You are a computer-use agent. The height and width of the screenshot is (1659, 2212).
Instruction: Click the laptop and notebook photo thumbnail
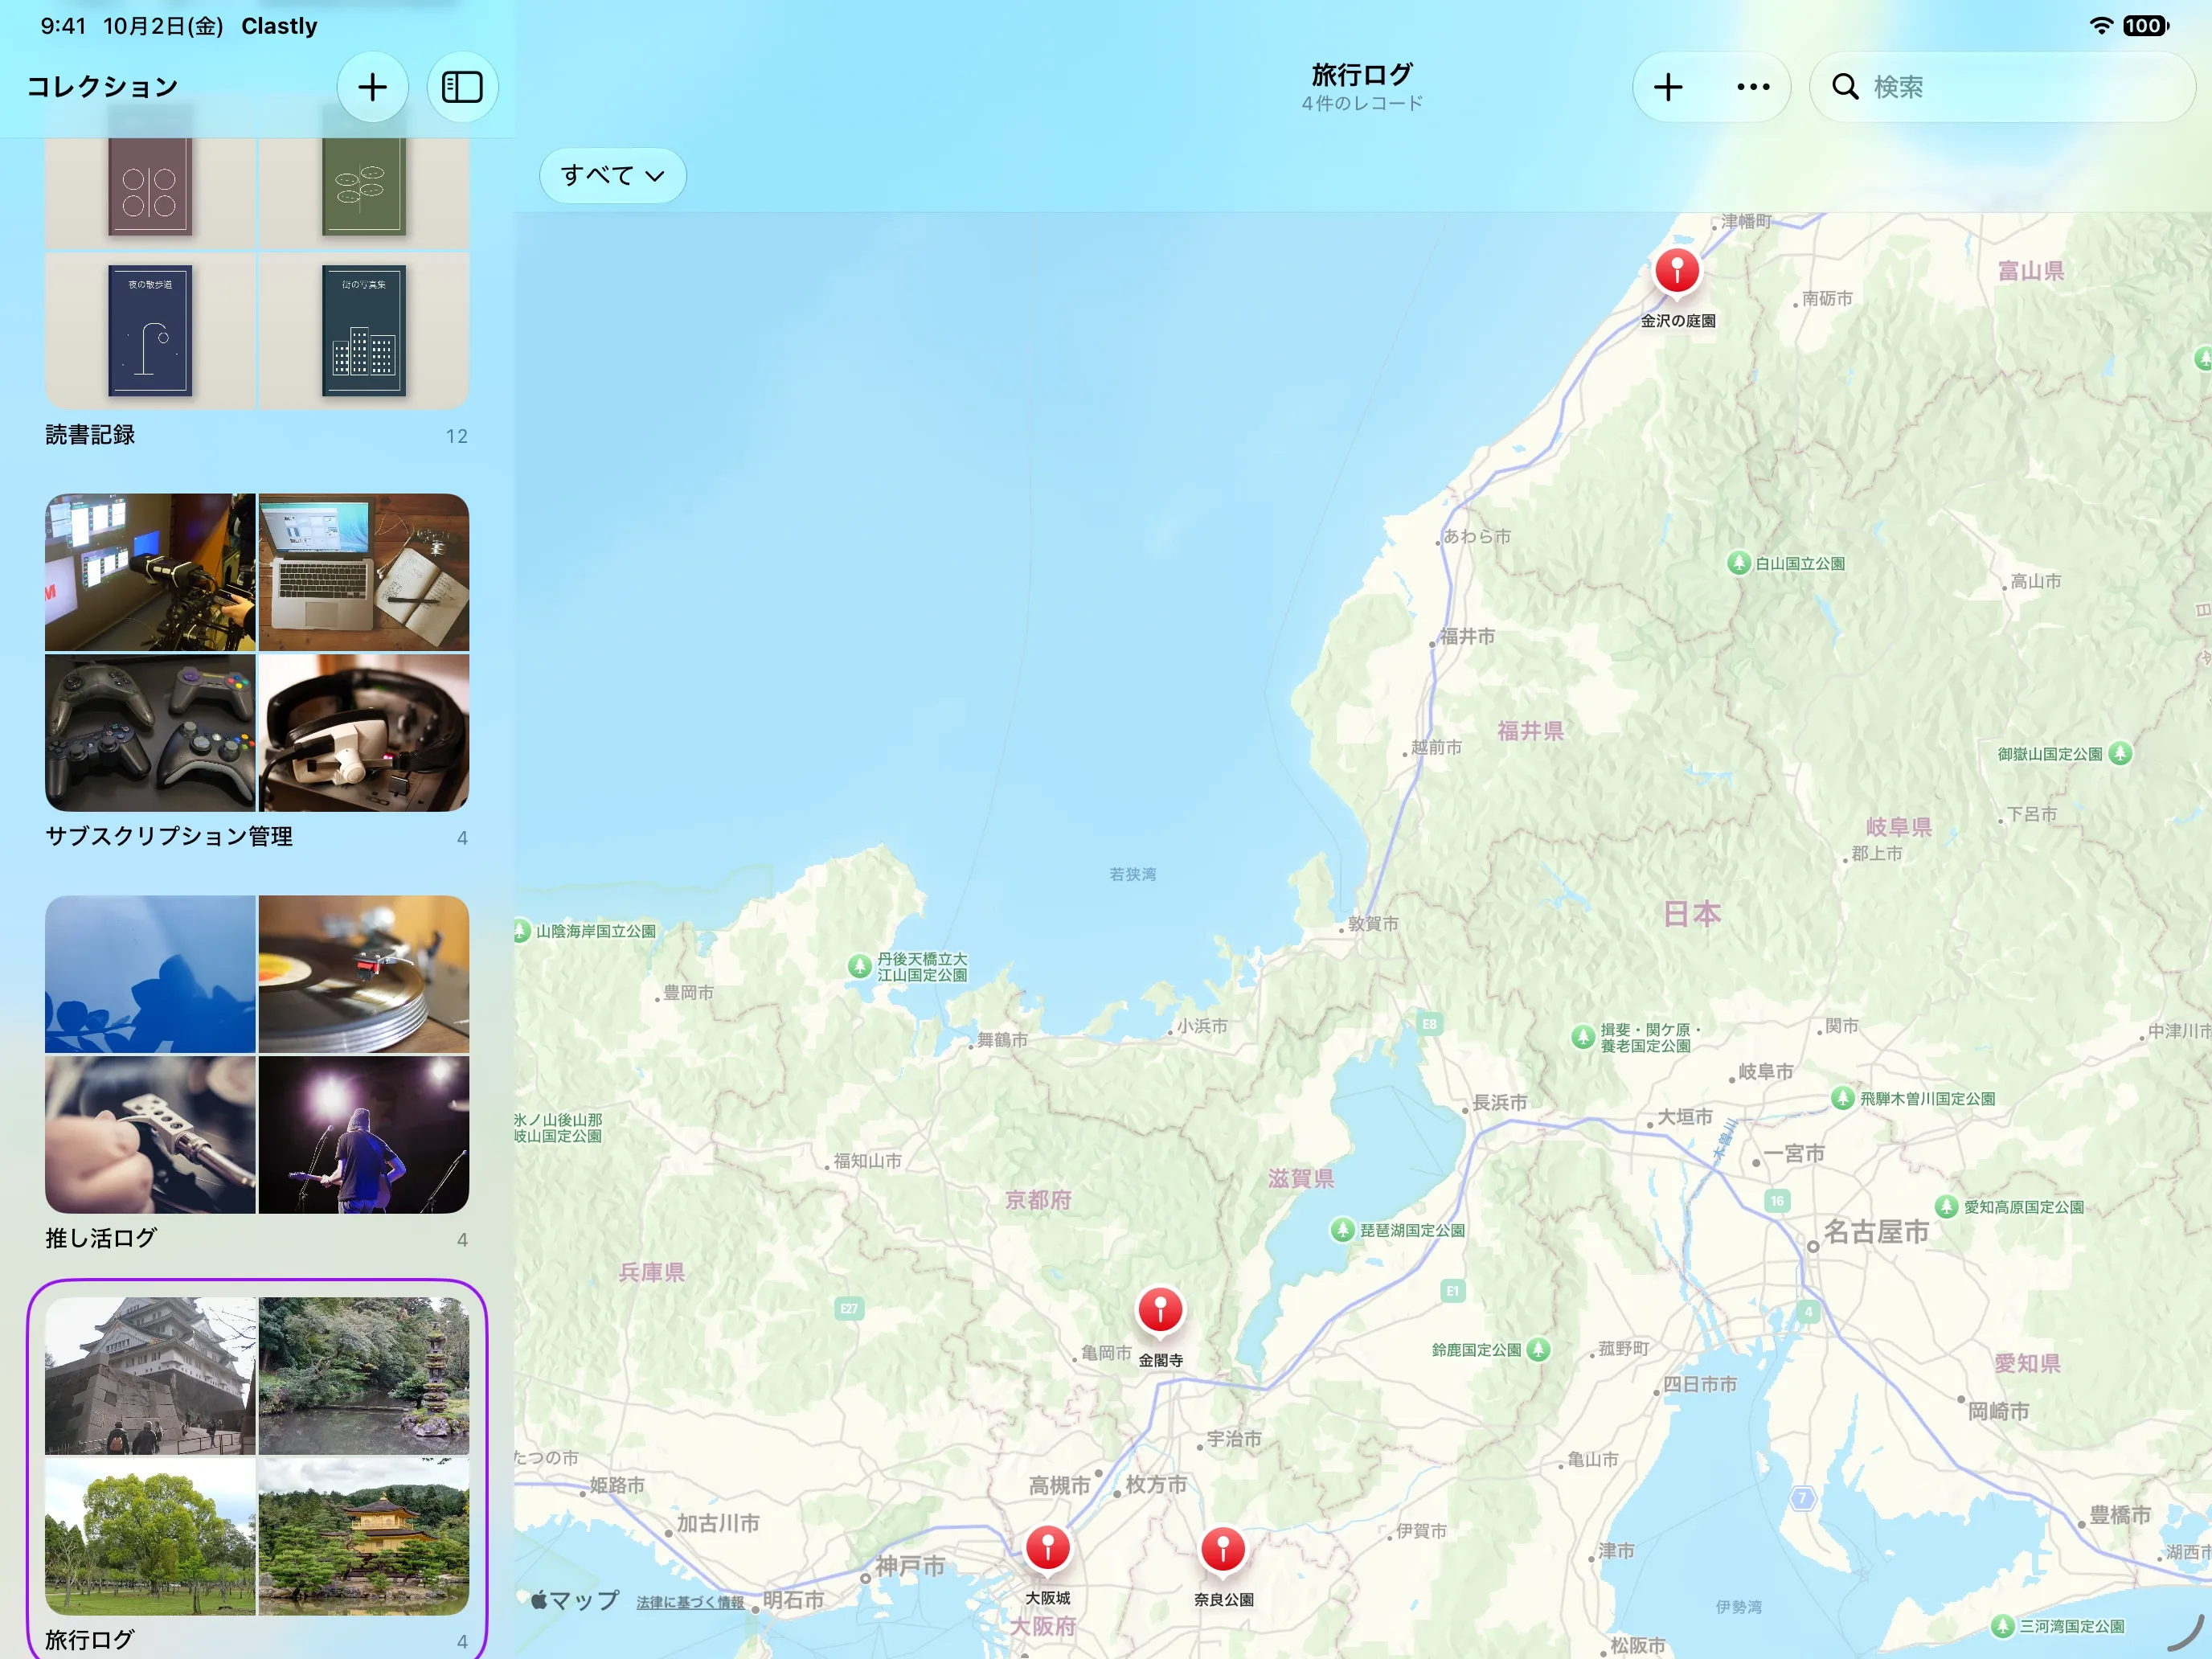tap(364, 572)
